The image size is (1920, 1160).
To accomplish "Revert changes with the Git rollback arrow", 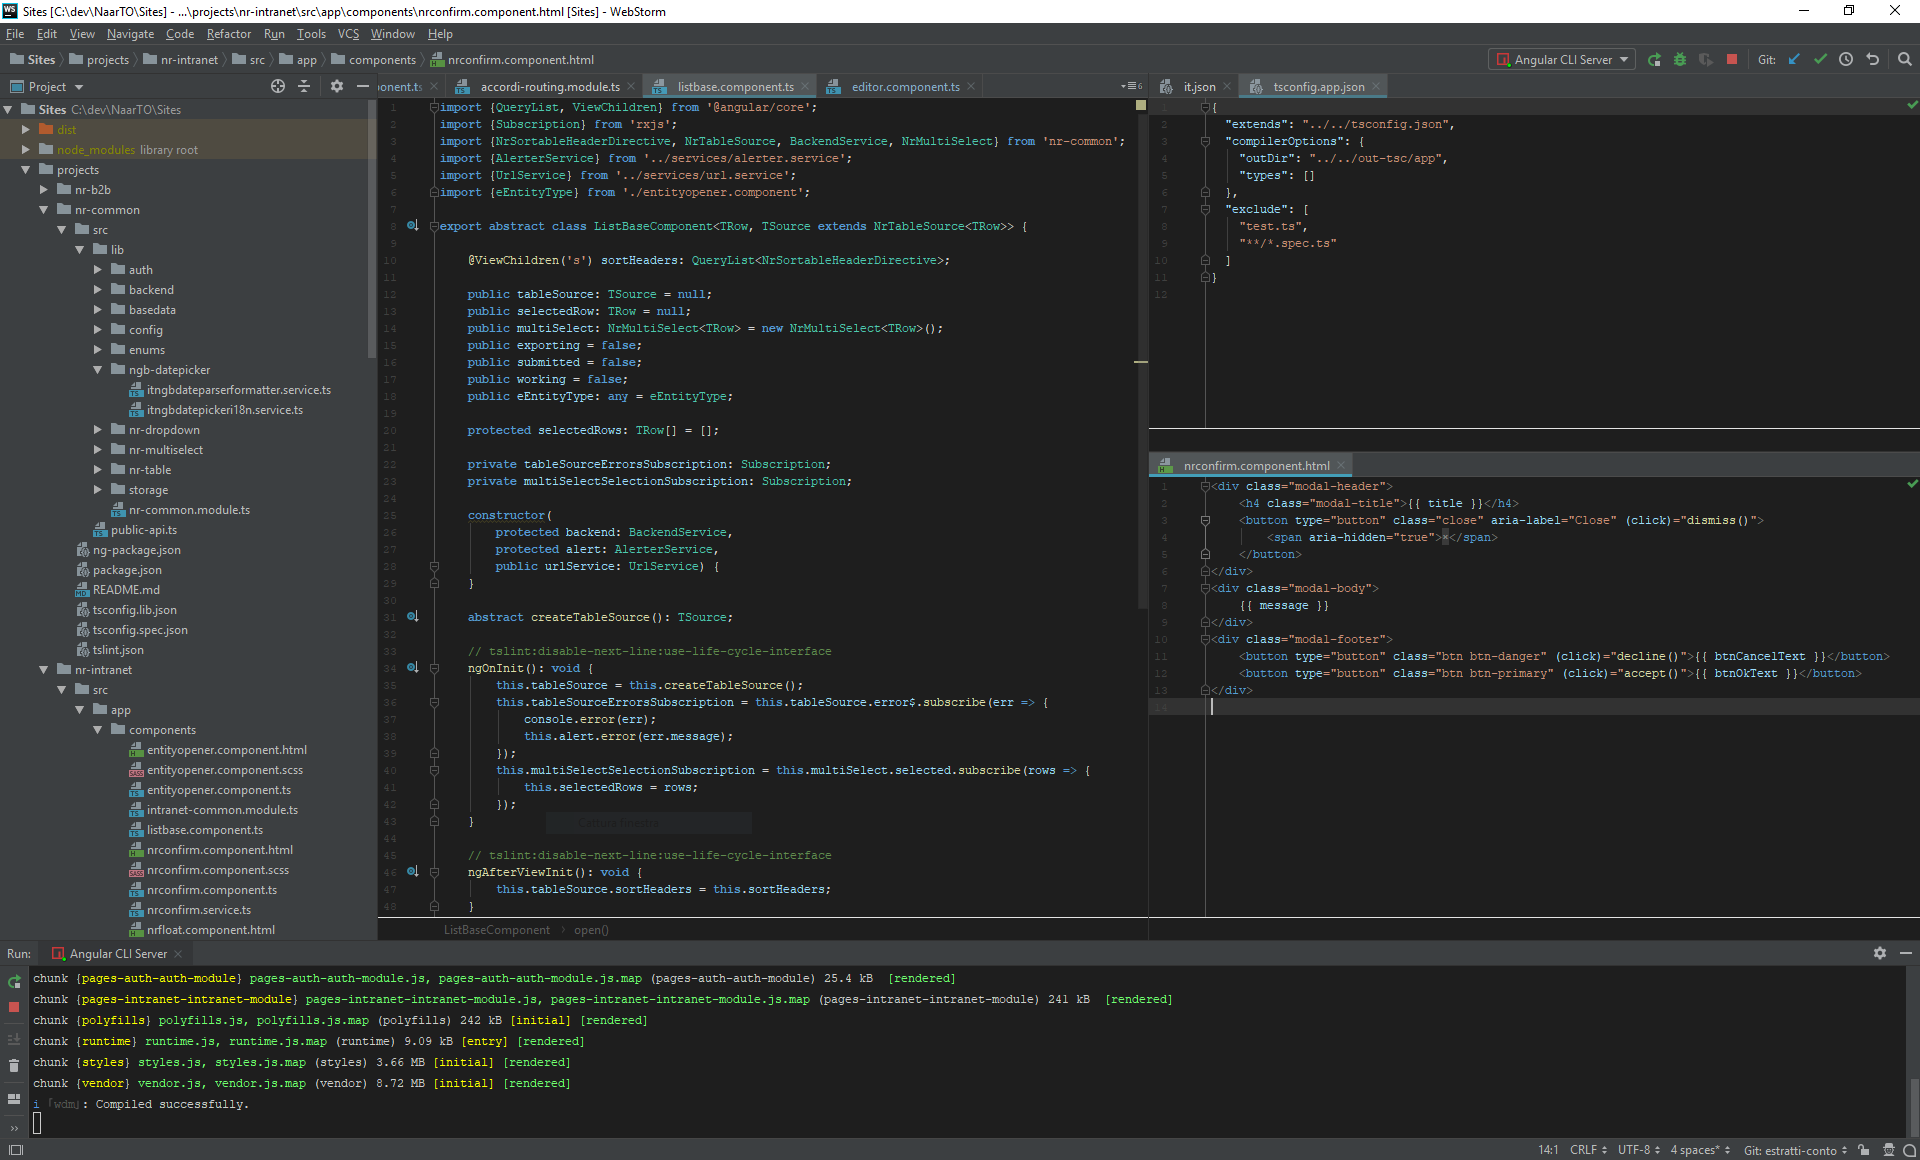I will coord(1872,60).
